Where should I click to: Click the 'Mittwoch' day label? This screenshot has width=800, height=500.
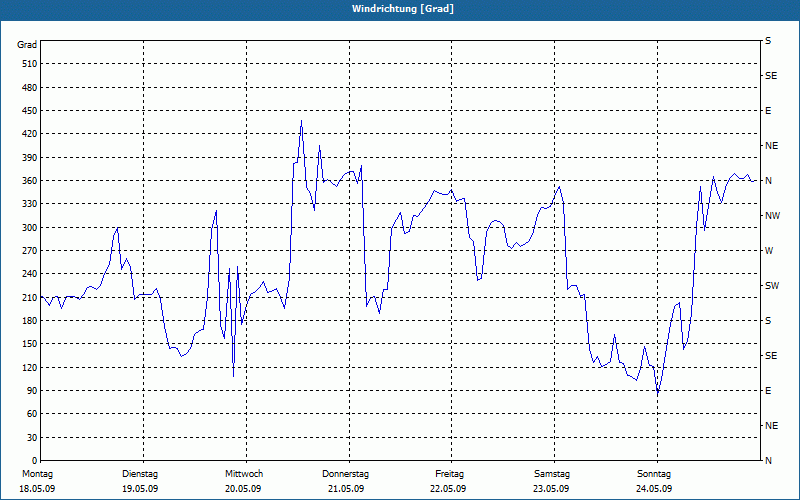244,474
